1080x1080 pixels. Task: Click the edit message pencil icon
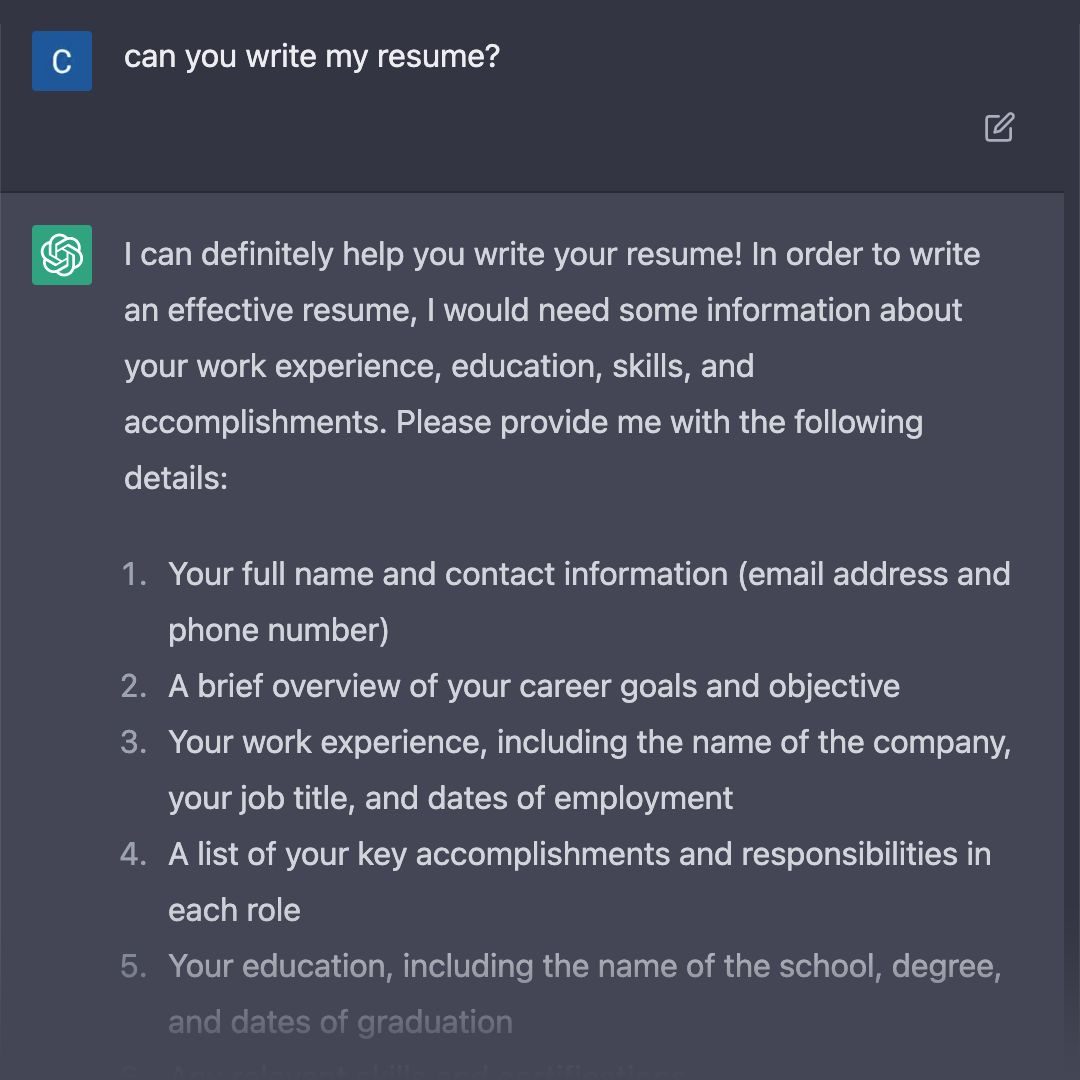[999, 127]
